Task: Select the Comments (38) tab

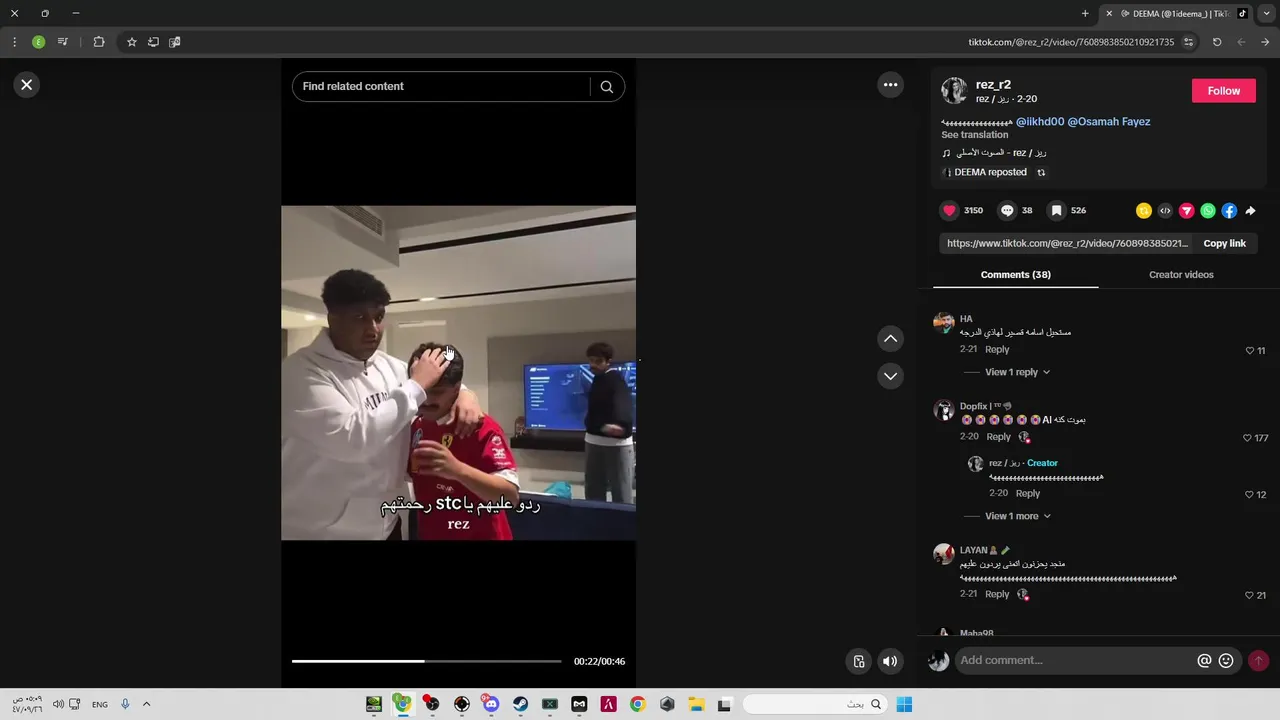Action: point(1015,275)
